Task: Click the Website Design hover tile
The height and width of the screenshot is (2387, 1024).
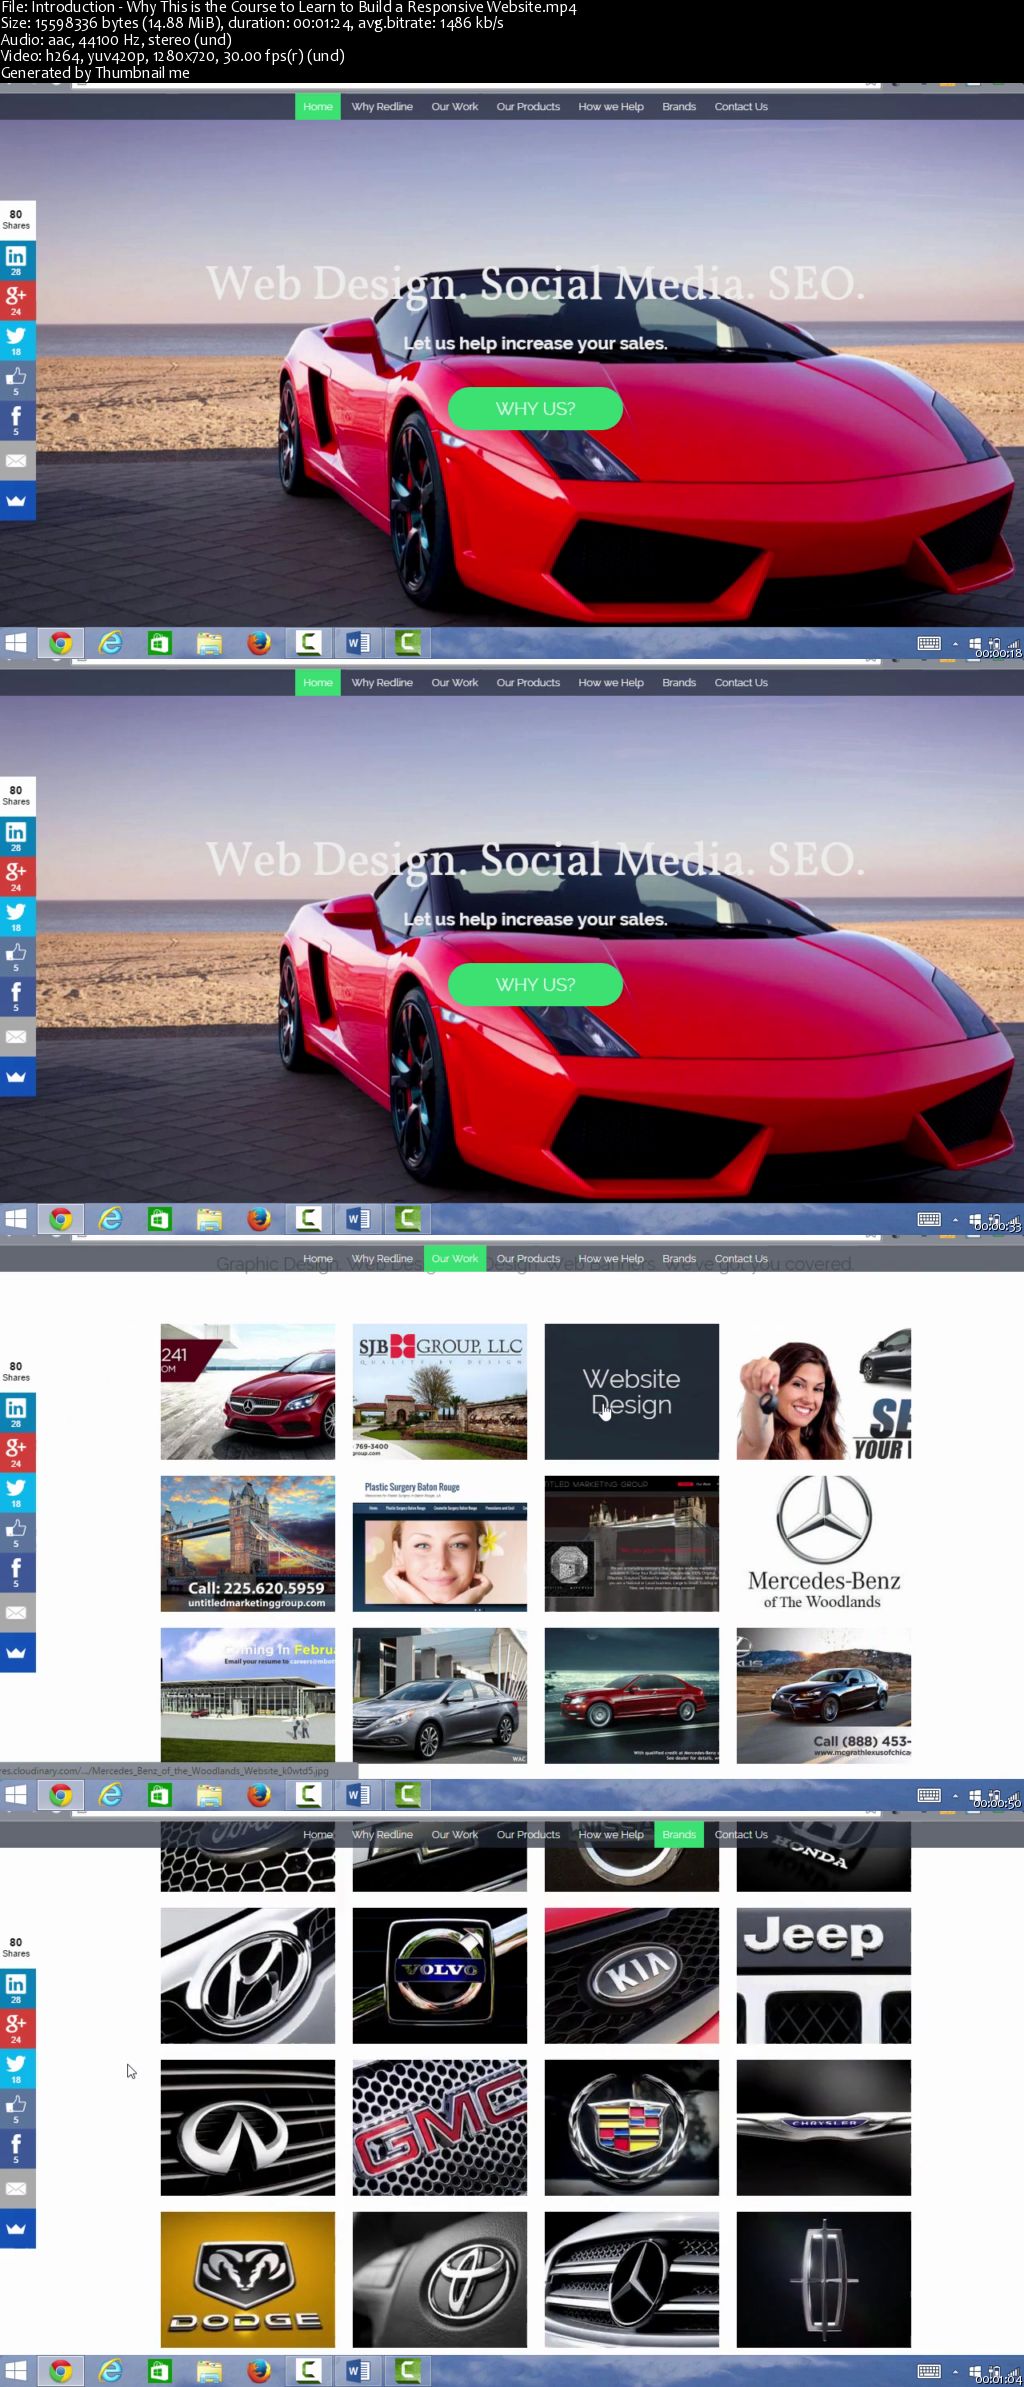Action: (632, 1392)
